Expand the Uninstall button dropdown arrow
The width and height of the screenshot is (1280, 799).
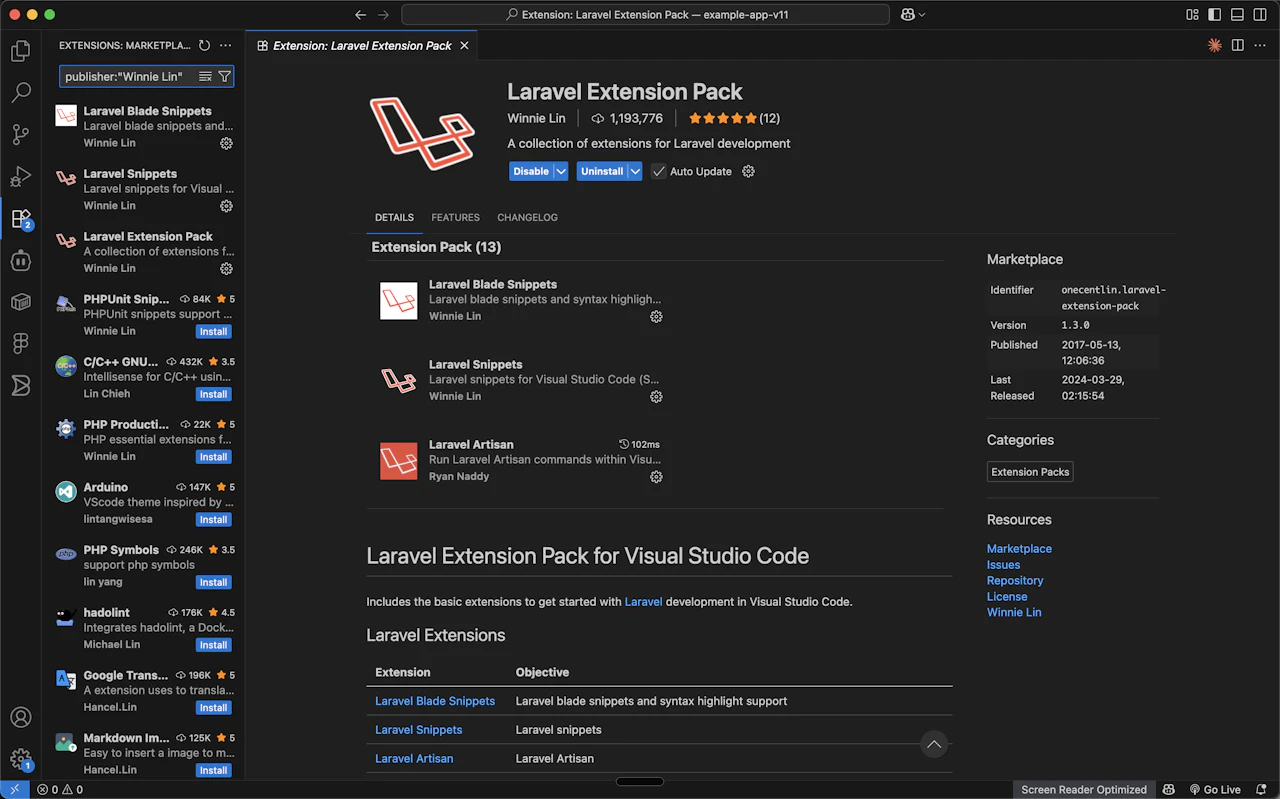point(635,172)
